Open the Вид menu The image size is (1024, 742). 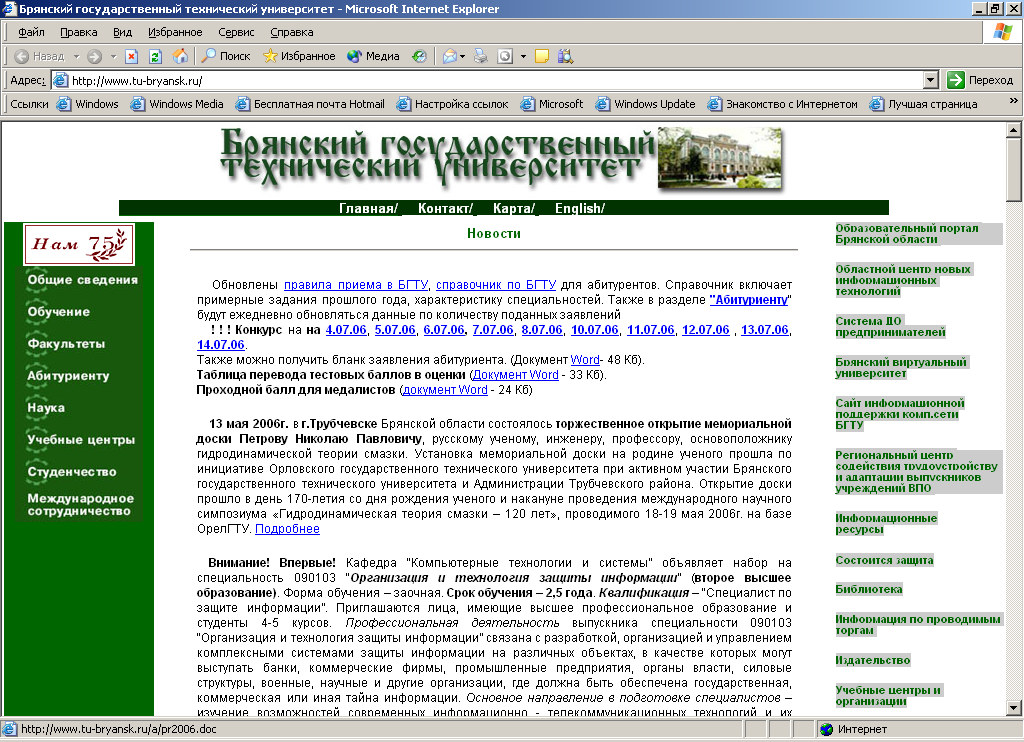(122, 32)
